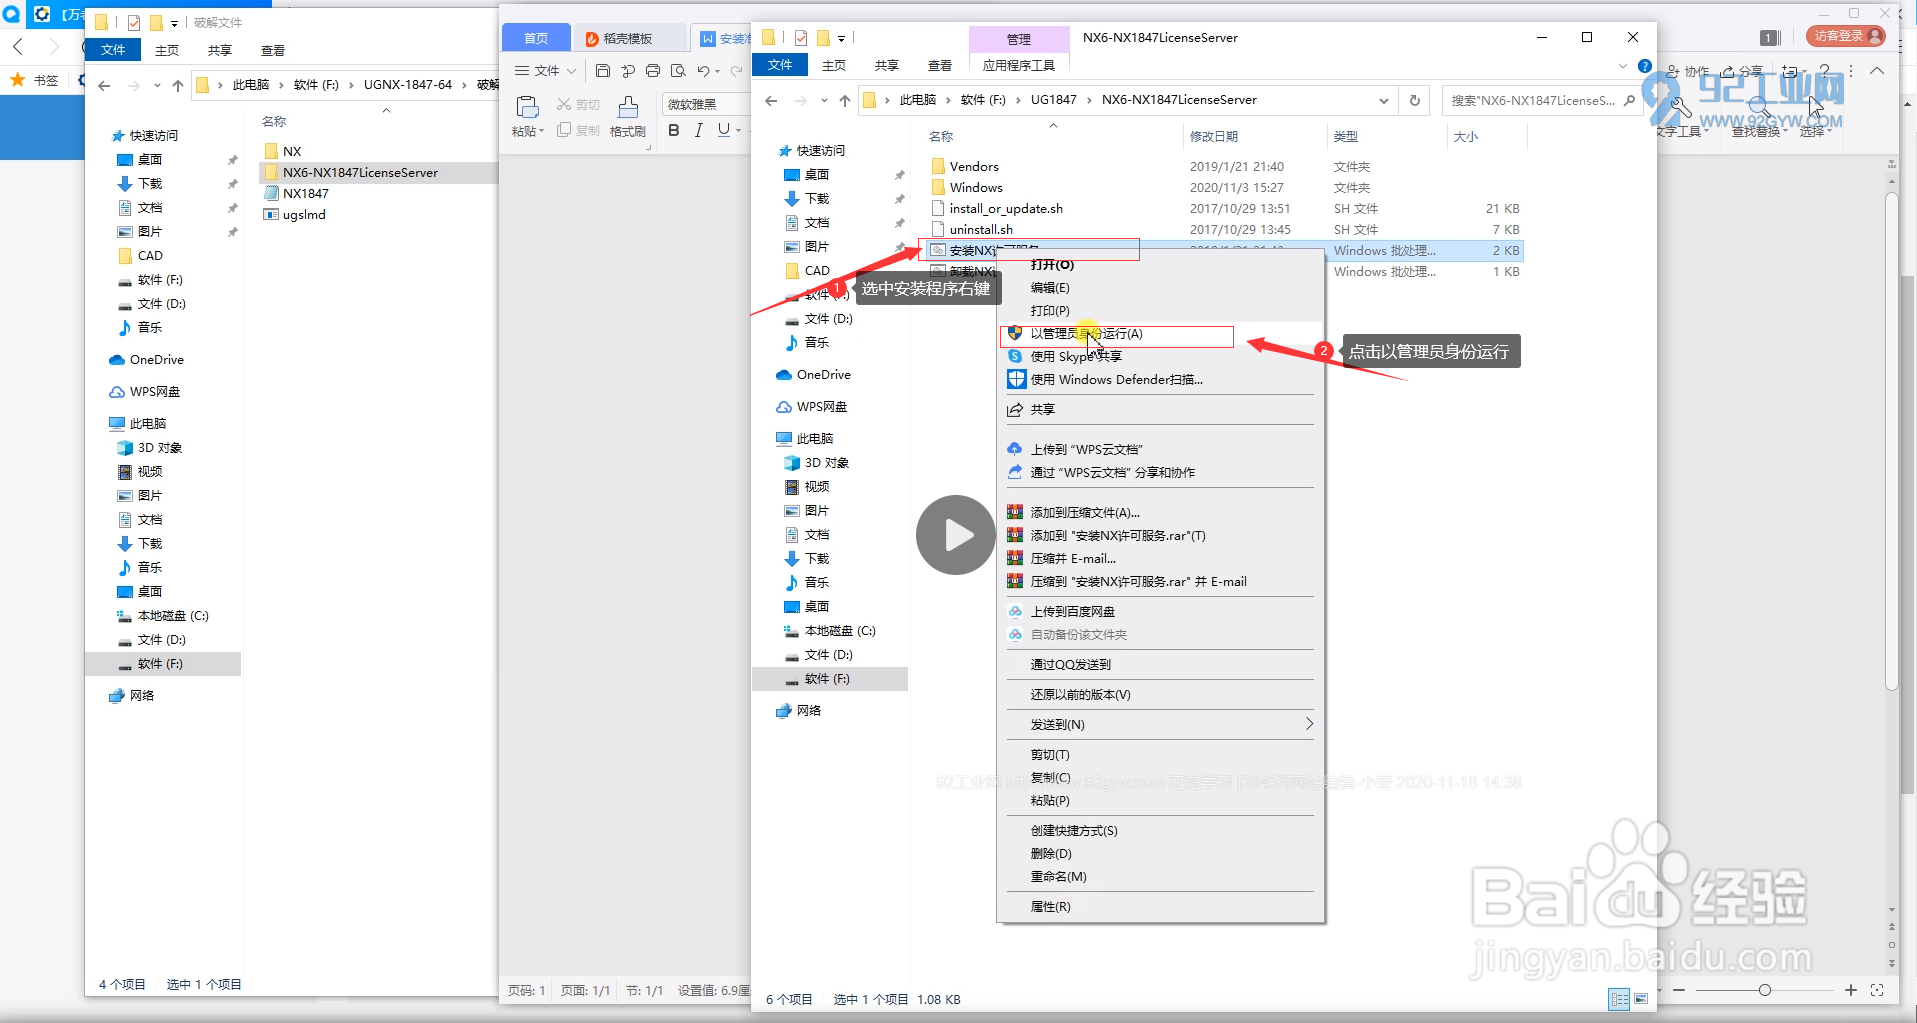Open 主页 tab in 破解文件 window
The image size is (1917, 1023).
click(x=167, y=51)
